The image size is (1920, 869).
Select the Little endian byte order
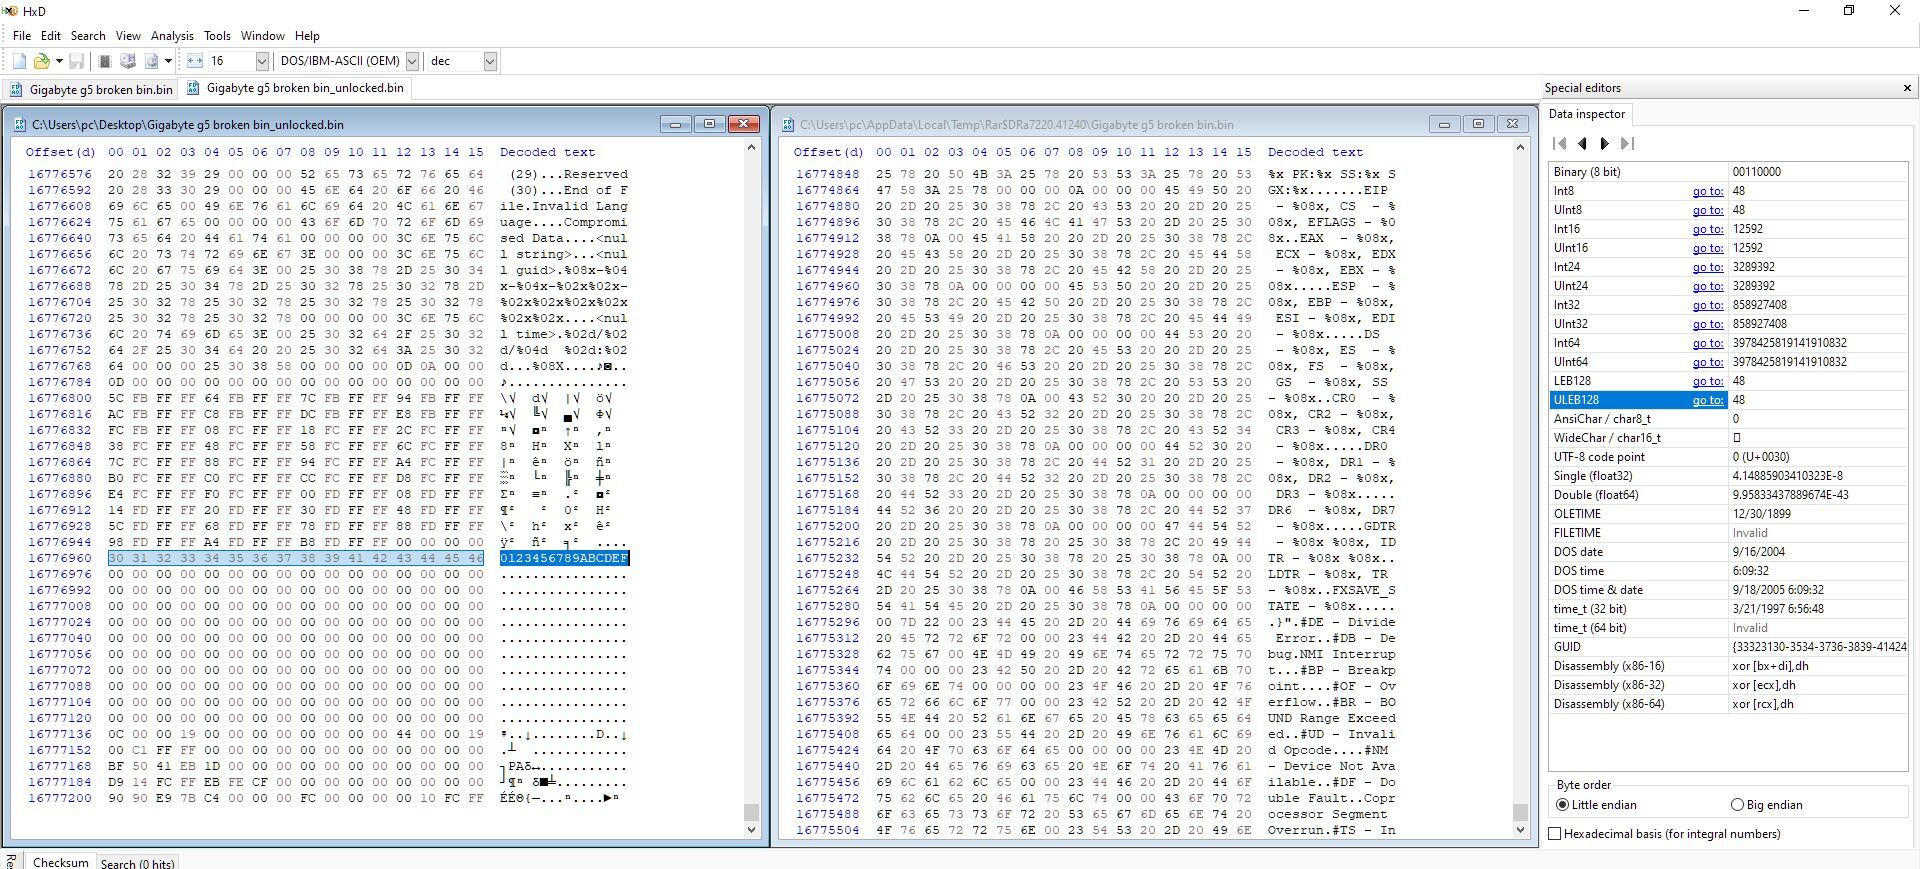(x=1562, y=805)
